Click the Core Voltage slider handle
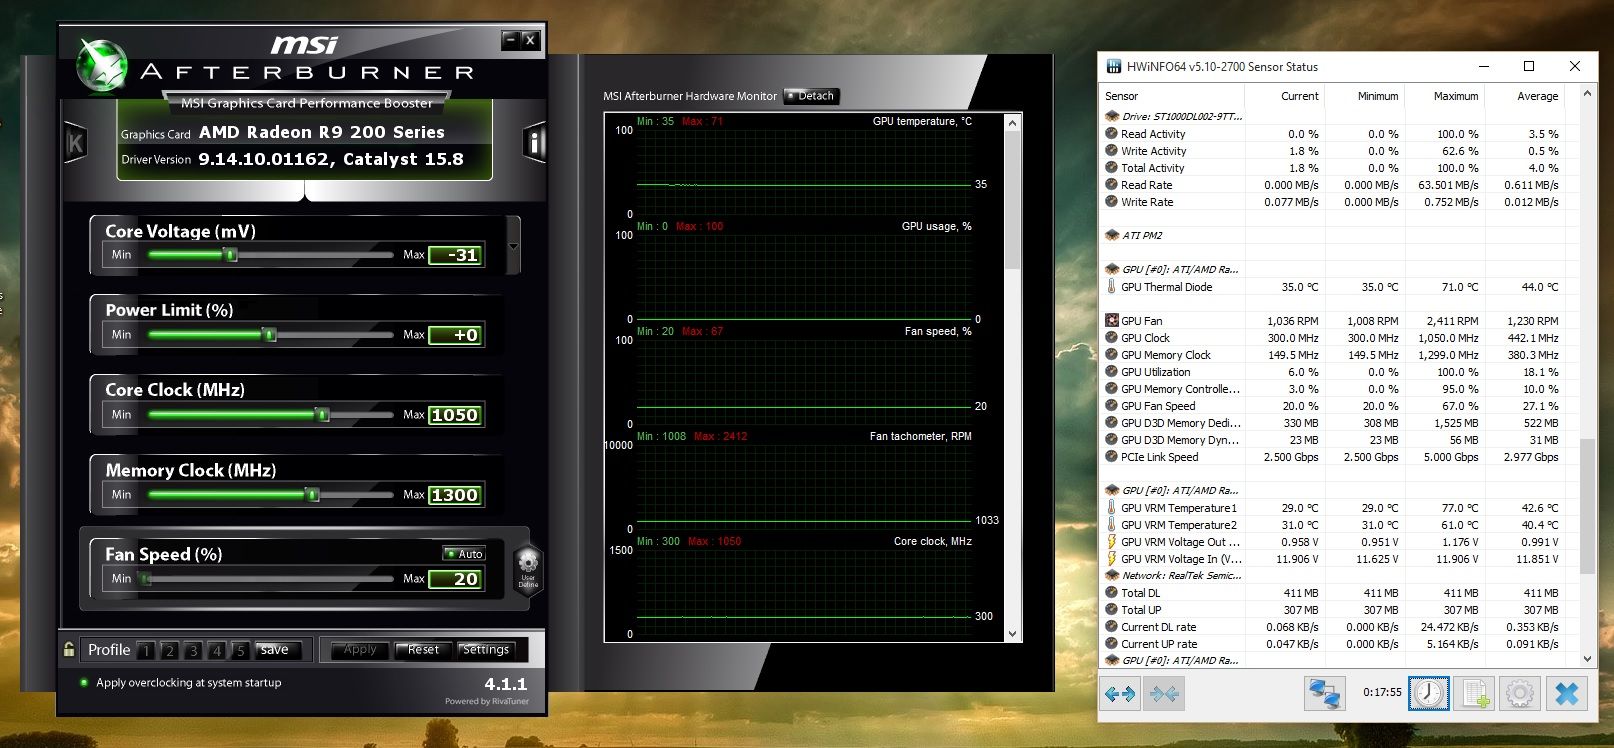This screenshot has width=1614, height=748. pyautogui.click(x=231, y=255)
